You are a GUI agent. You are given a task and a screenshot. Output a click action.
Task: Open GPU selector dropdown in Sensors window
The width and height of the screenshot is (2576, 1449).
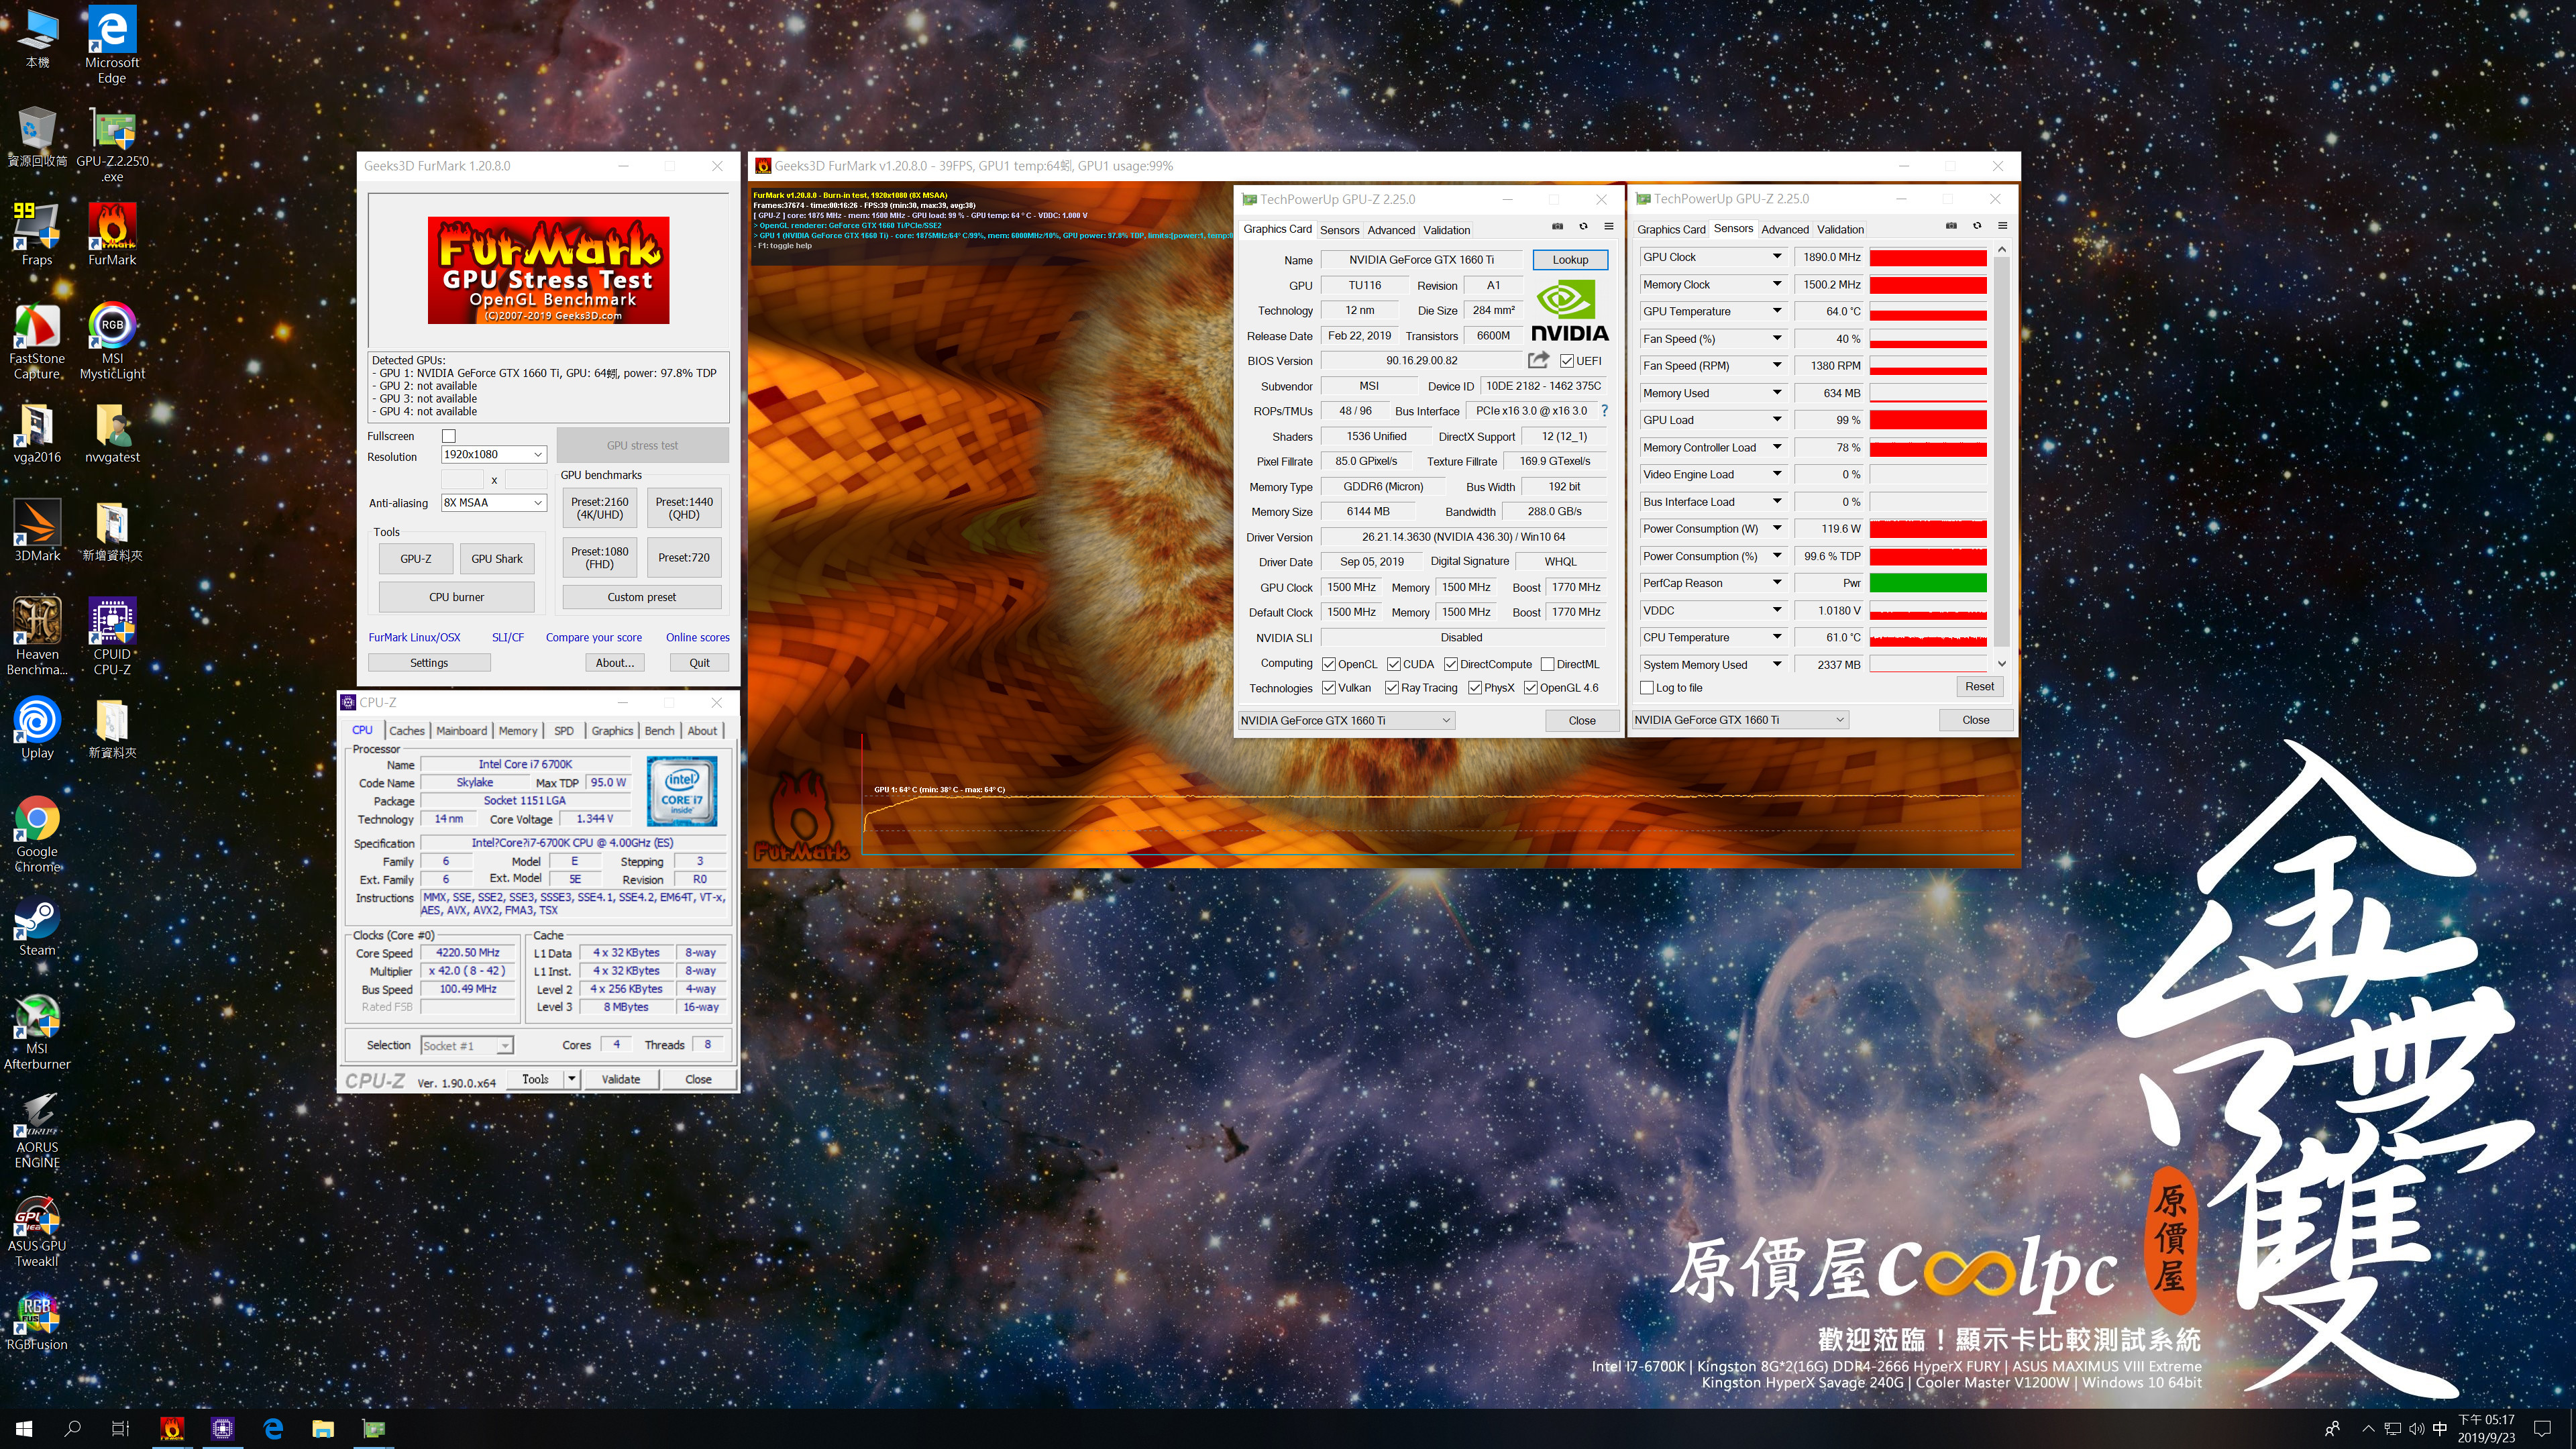point(1740,720)
